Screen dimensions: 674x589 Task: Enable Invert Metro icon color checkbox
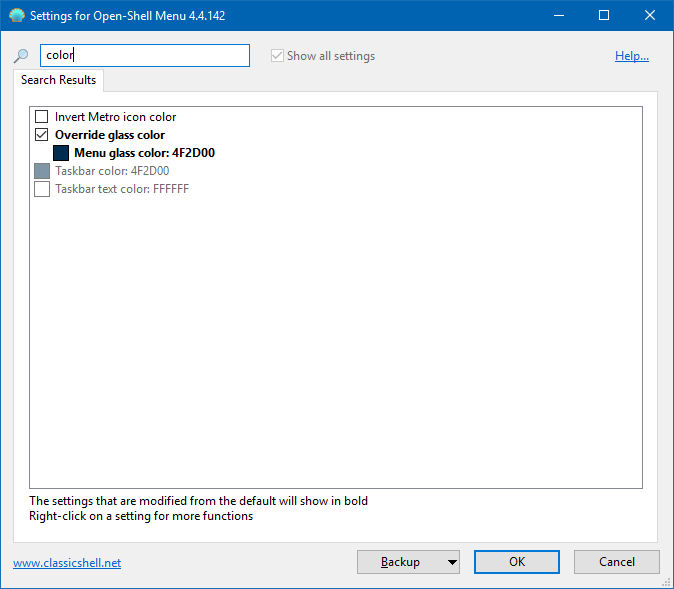42,117
